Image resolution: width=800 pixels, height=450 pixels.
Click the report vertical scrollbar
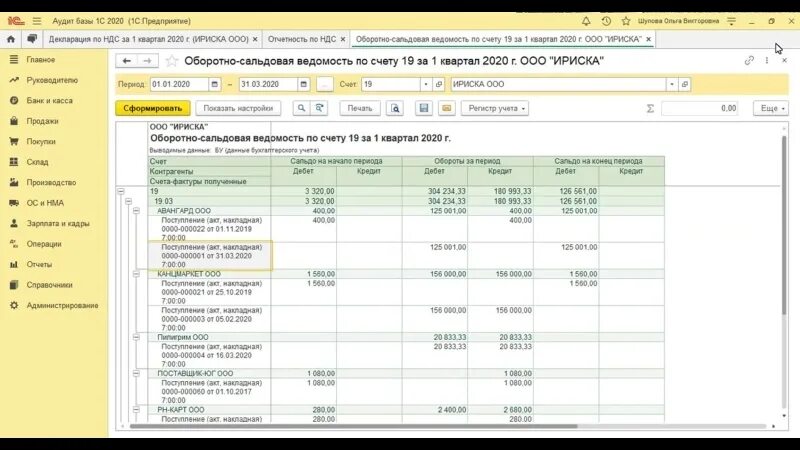(784, 224)
